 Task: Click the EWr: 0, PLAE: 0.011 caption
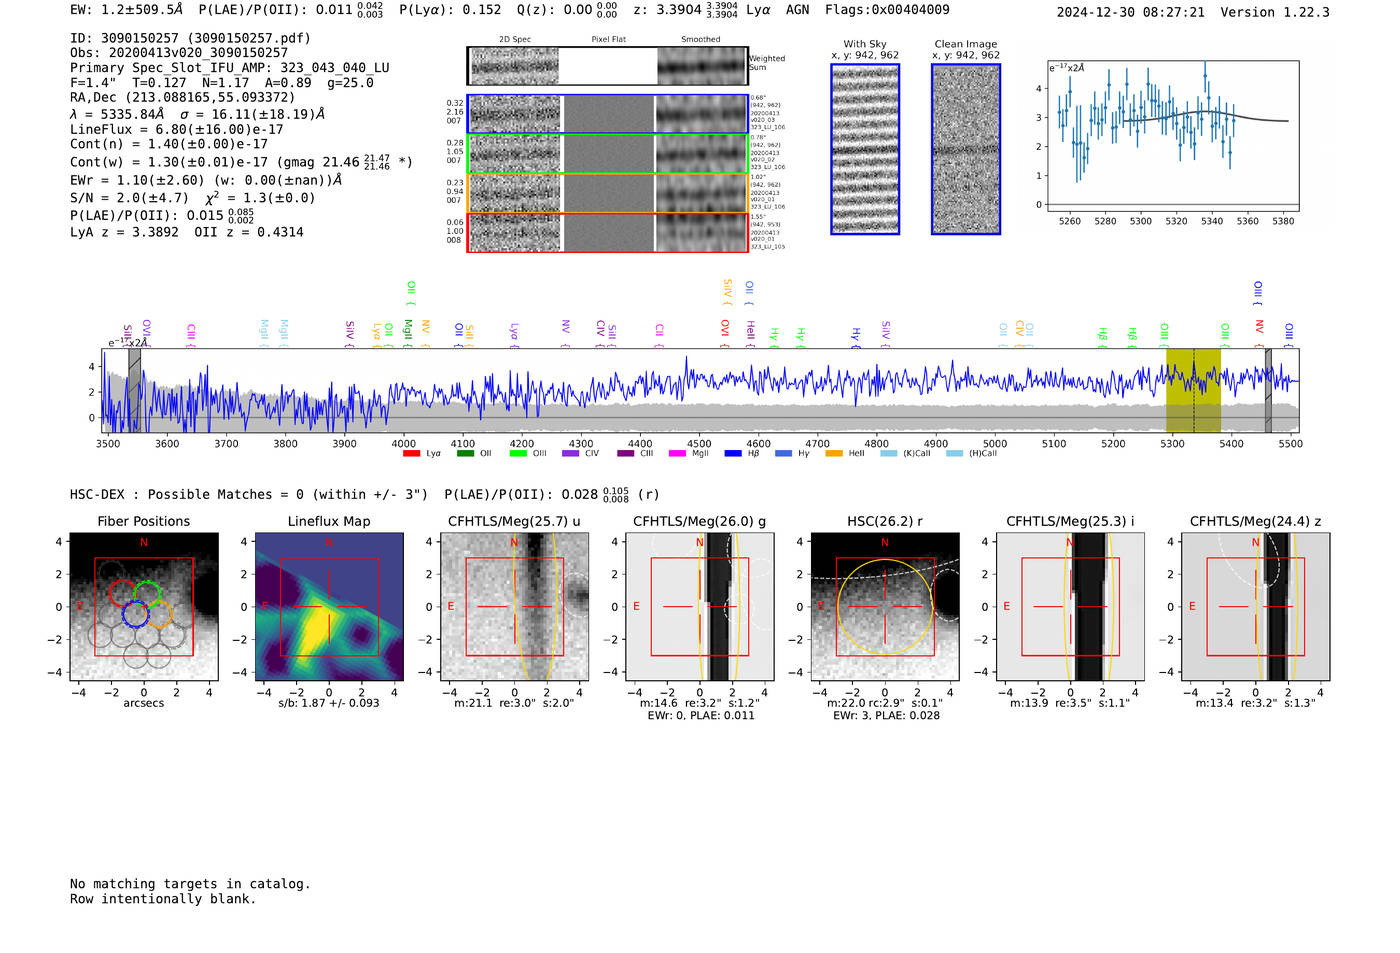[x=701, y=715]
